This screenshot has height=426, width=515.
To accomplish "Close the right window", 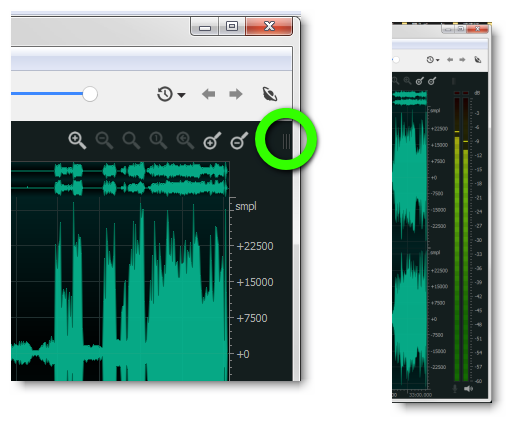I will click(477, 29).
